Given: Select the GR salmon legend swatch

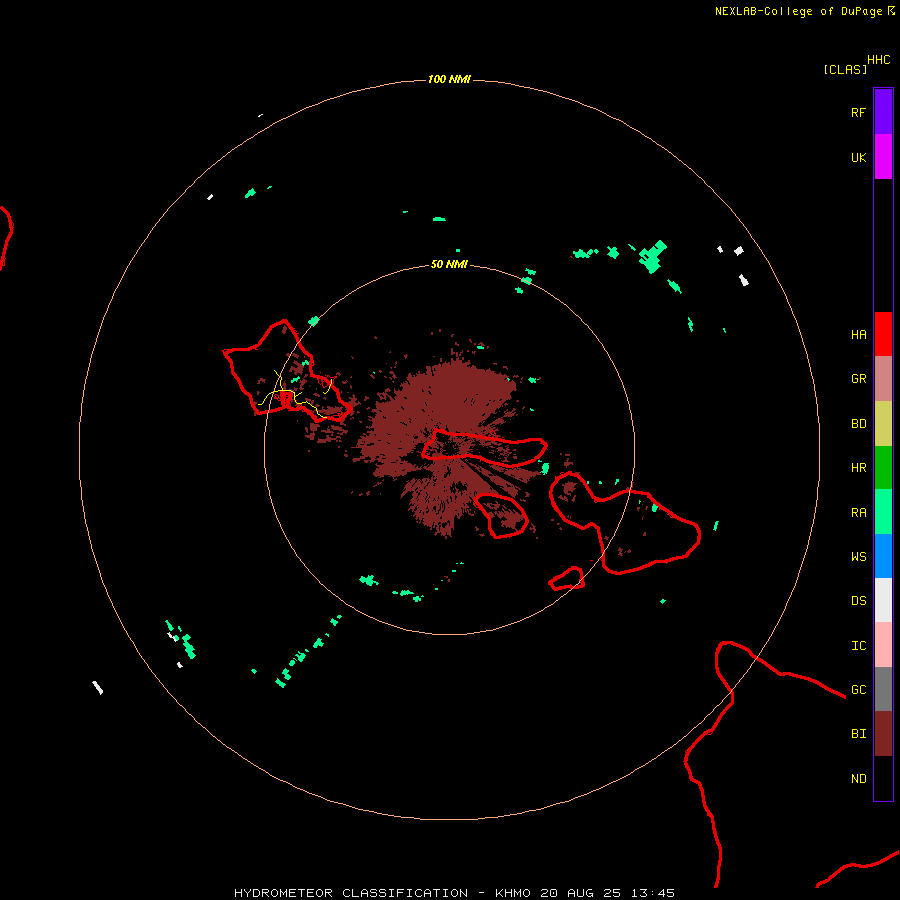Looking at the screenshot, I should pyautogui.click(x=883, y=379).
